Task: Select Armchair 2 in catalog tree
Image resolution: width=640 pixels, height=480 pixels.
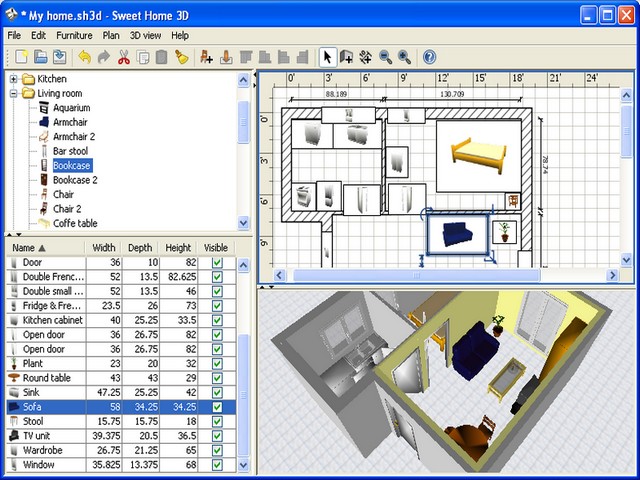Action: tap(74, 137)
